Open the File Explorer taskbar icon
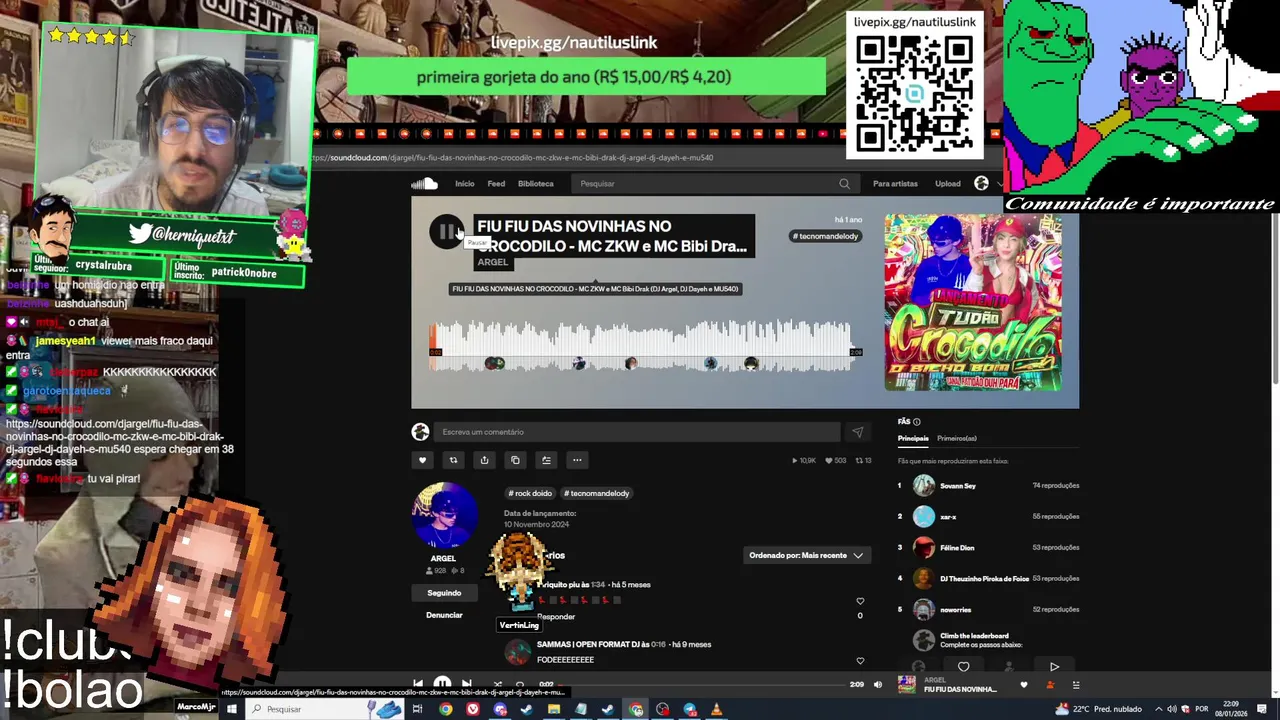1280x720 pixels. (554, 709)
